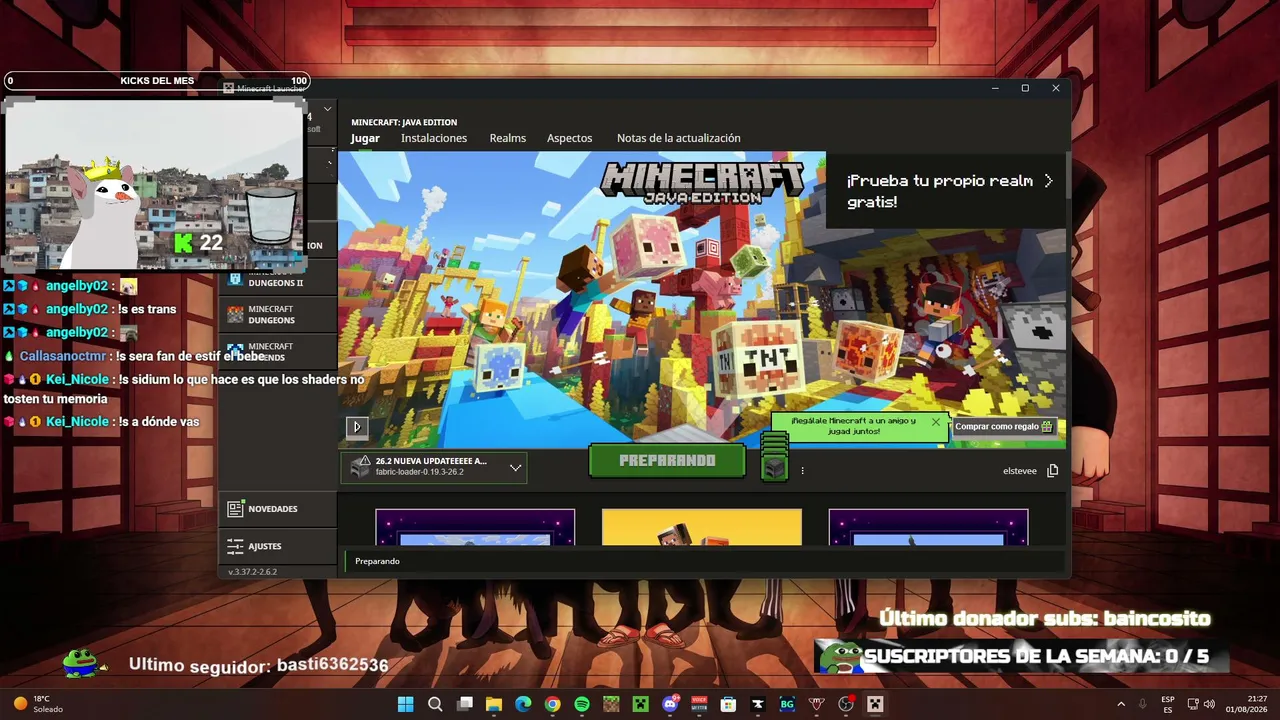
Task: Click the Preparando status bar text
Action: [377, 561]
